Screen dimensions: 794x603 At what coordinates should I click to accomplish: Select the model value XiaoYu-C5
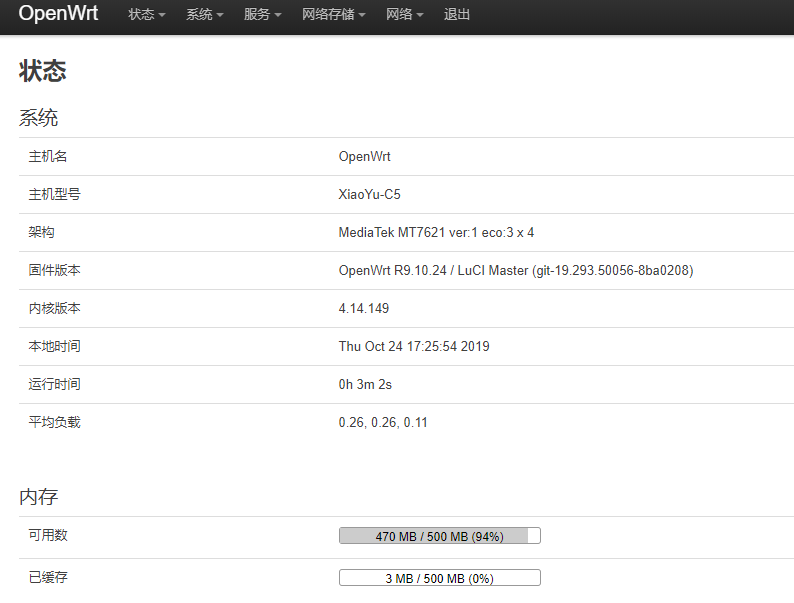[x=369, y=194]
